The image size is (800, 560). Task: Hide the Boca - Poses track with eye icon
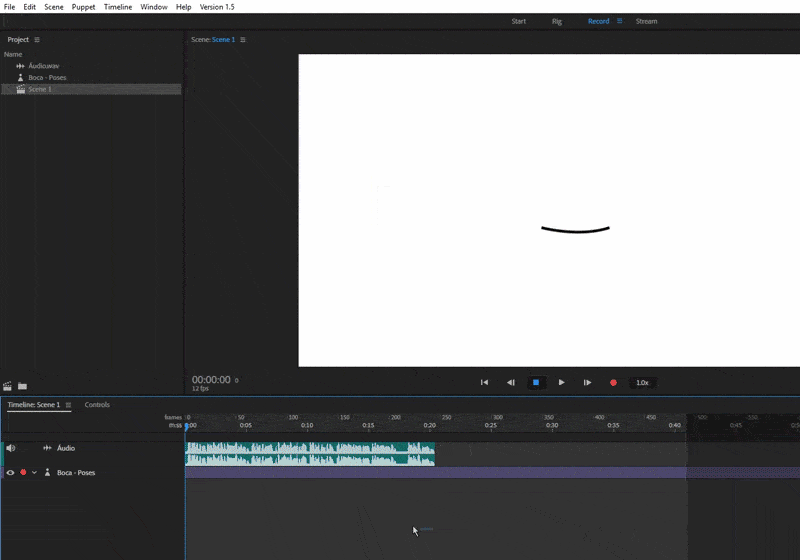coord(10,472)
